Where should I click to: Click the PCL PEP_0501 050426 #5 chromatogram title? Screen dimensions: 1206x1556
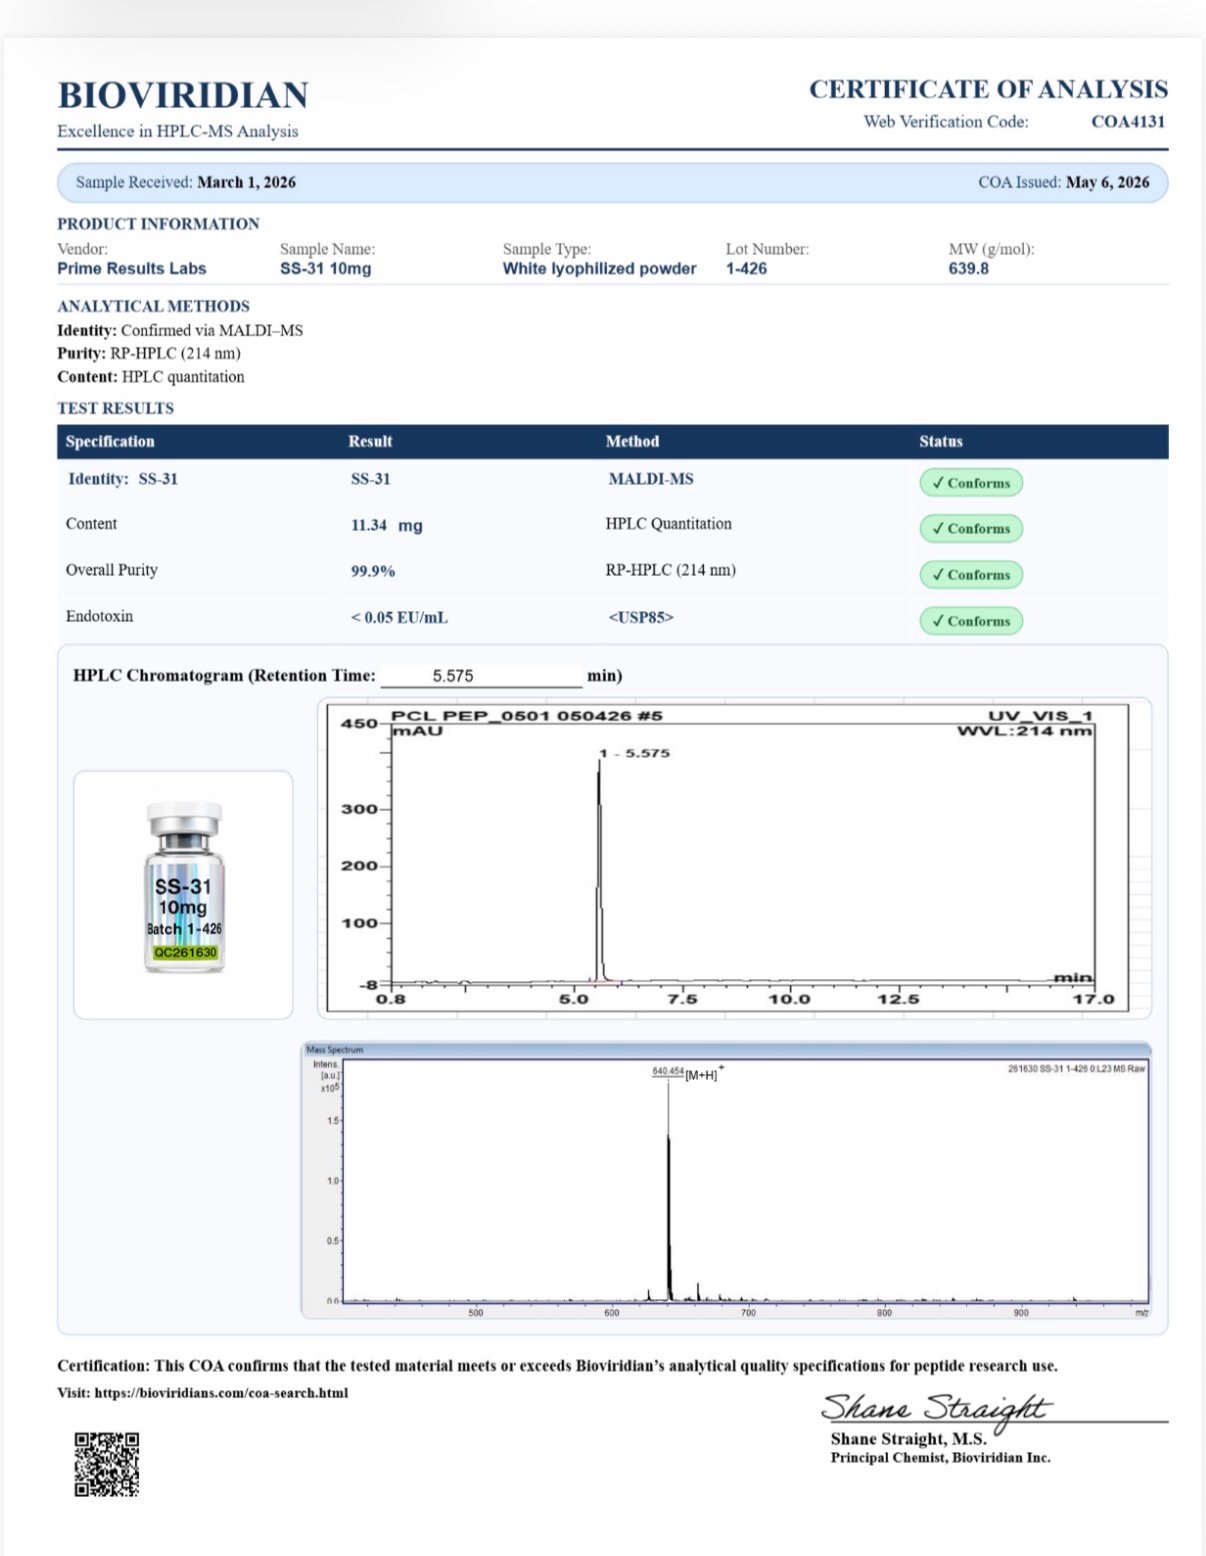point(527,716)
